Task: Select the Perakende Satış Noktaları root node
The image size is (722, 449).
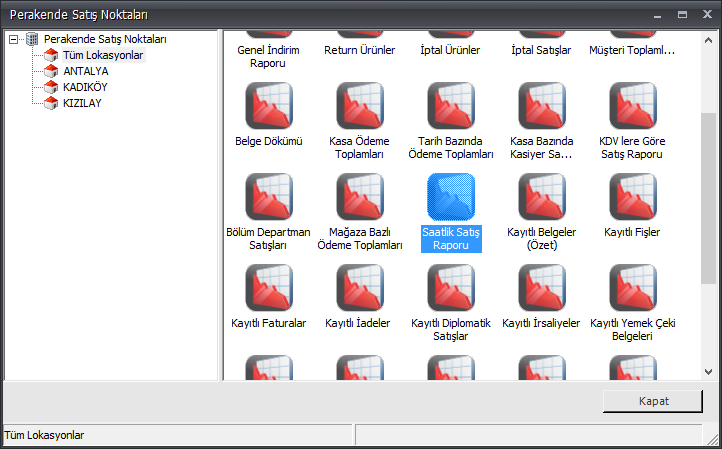Action: [105, 39]
